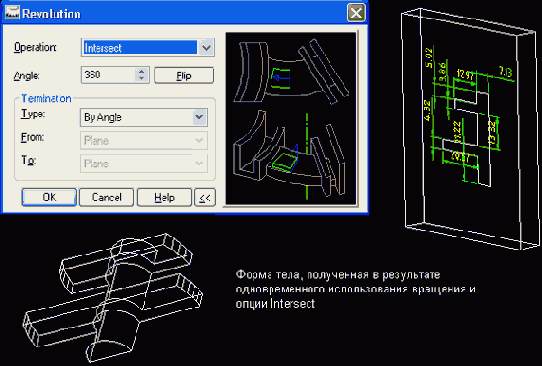The width and height of the screenshot is (542, 366).
Task: Click the disabled To Plane dropdown
Action: pos(143,163)
